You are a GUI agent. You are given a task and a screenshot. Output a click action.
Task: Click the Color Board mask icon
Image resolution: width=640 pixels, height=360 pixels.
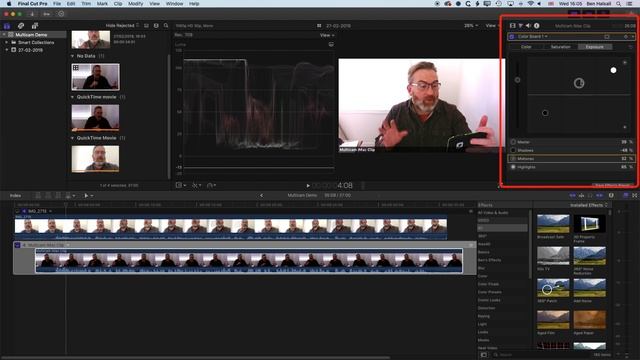pos(607,36)
